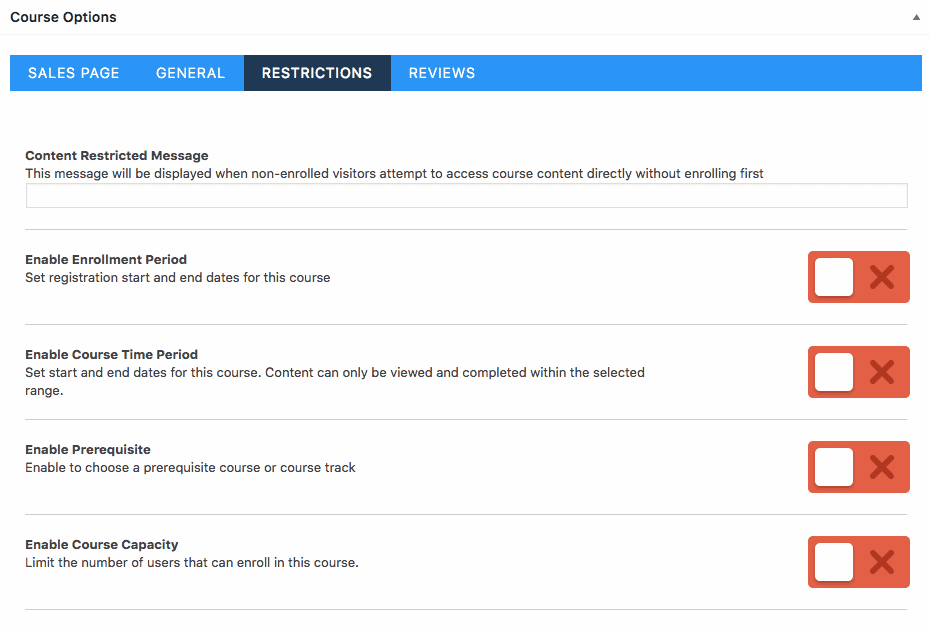This screenshot has width=930, height=635.
Task: Click white handle on Course Time Period switch
Action: 834,372
